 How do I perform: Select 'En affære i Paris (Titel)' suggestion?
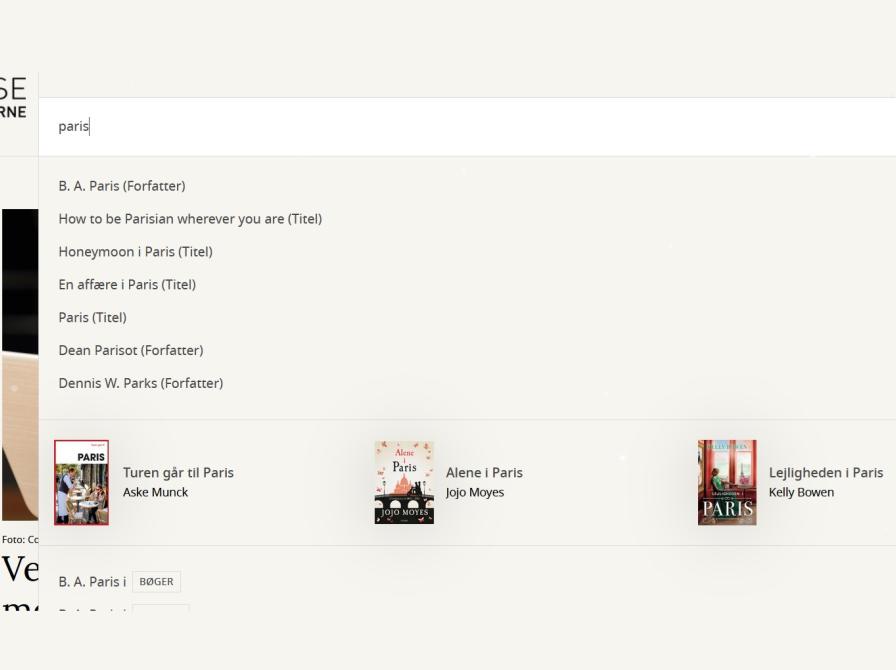click(127, 285)
